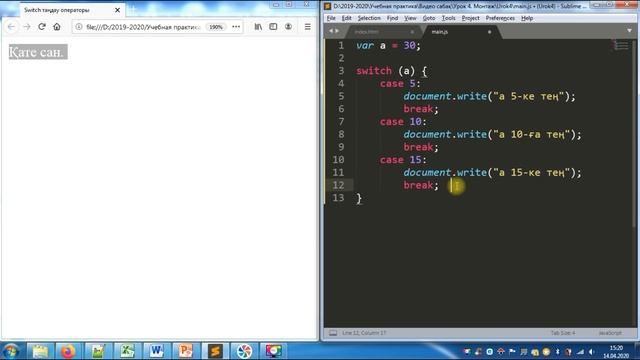The width and height of the screenshot is (640, 360).
Task: Click volume speaker icon in tray
Action: [591, 351]
